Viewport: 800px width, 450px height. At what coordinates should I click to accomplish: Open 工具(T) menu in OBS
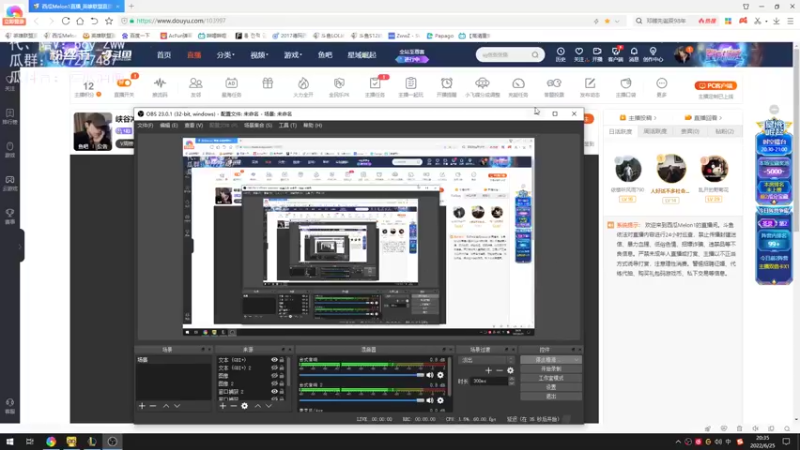pyautogui.click(x=287, y=126)
